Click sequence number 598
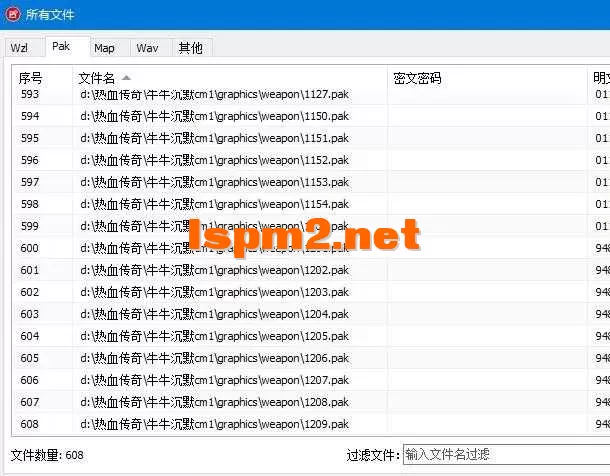The width and height of the screenshot is (610, 476). coord(30,204)
